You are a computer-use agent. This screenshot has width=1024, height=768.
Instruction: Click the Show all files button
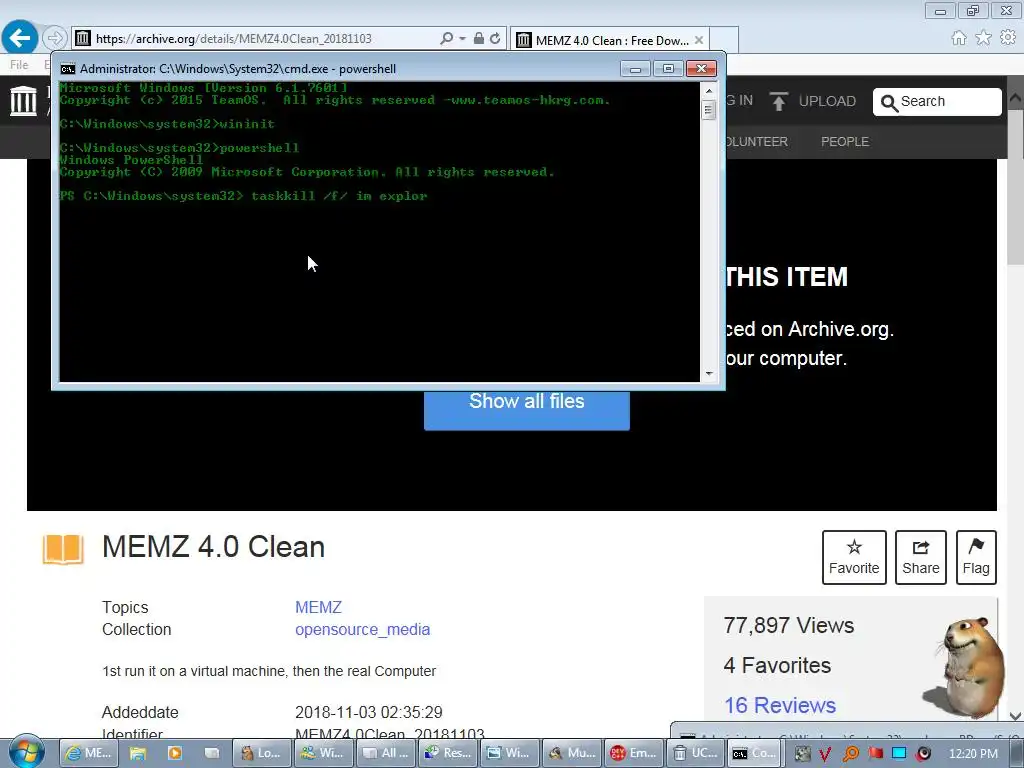click(x=526, y=409)
